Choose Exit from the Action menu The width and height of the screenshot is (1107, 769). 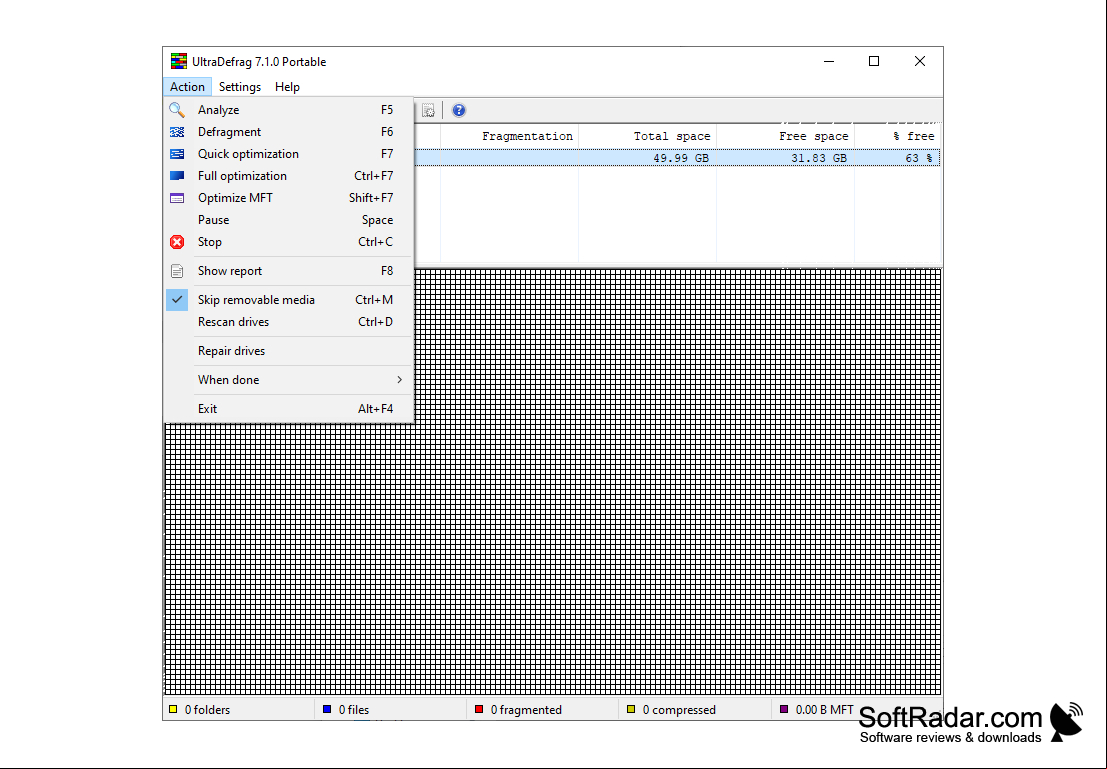(x=288, y=408)
